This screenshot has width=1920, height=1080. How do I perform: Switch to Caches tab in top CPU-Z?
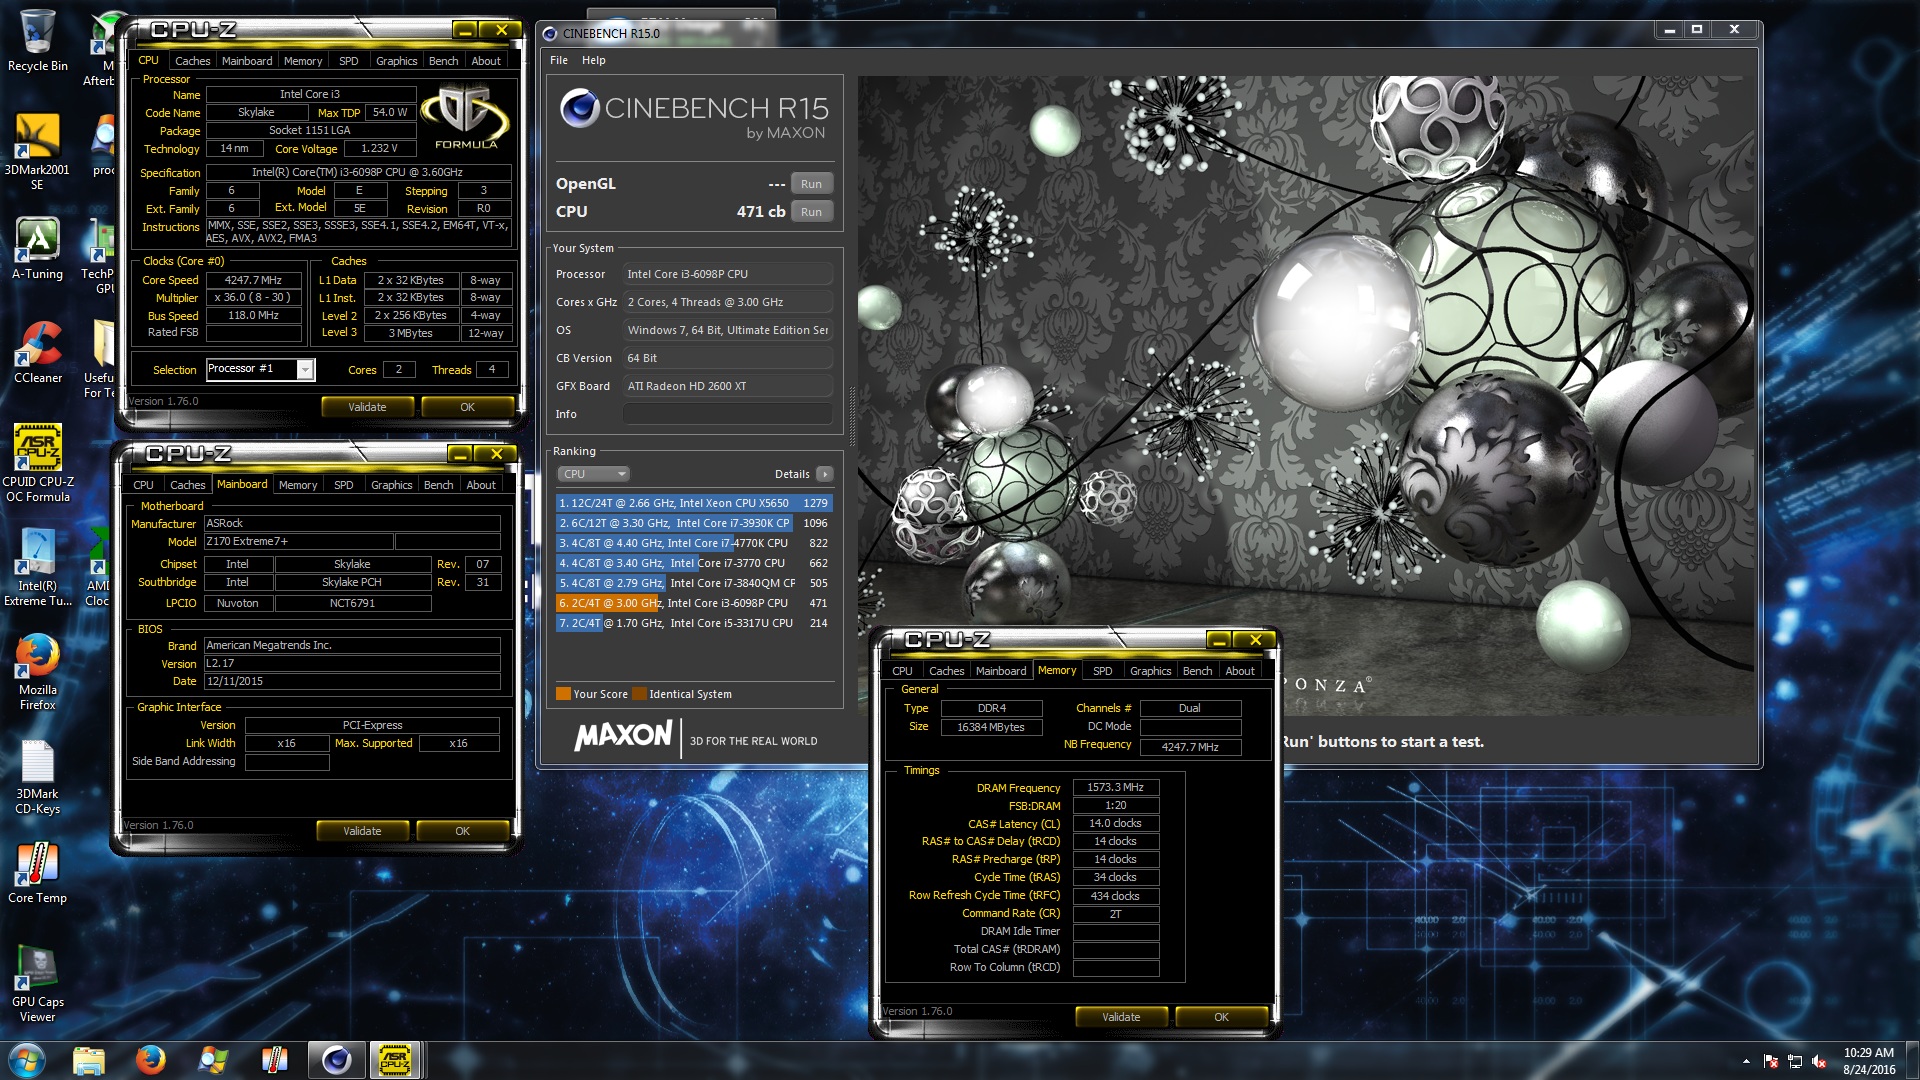tap(193, 61)
